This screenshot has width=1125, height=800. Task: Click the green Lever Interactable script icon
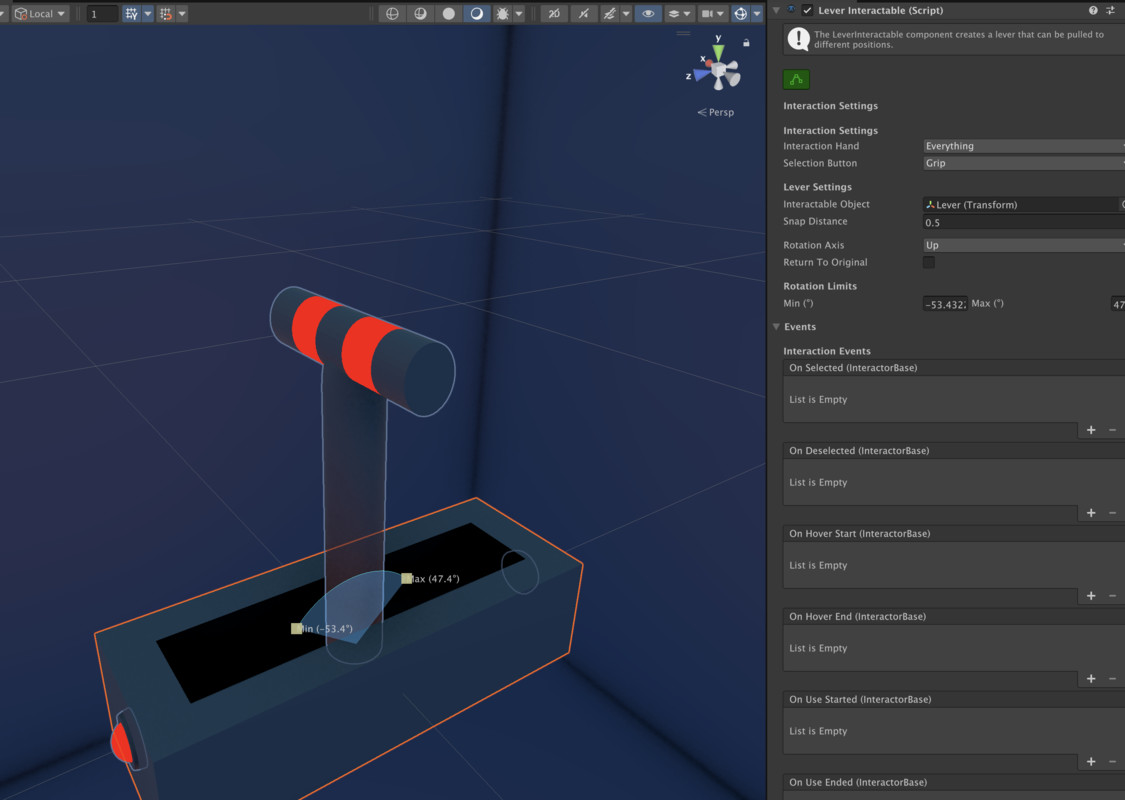(795, 78)
